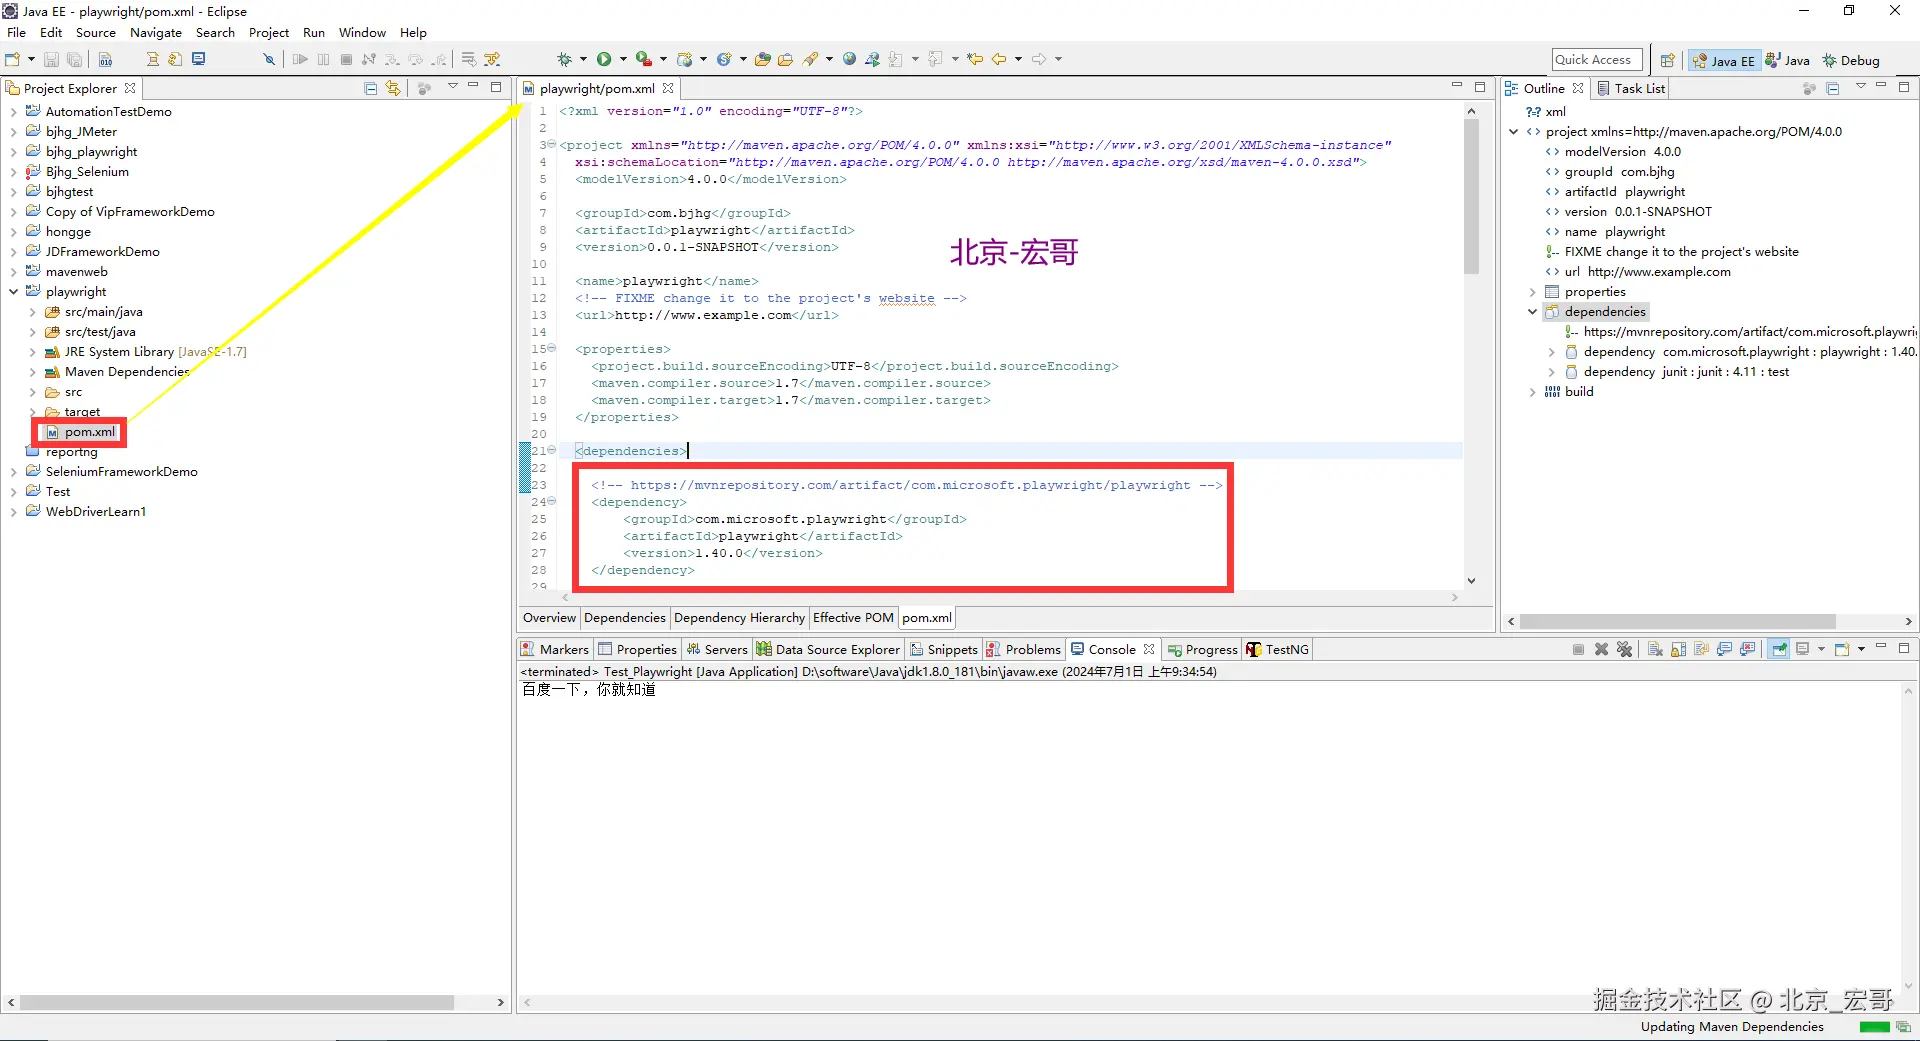
Task: Select Java EE perspective button
Action: tap(1724, 60)
